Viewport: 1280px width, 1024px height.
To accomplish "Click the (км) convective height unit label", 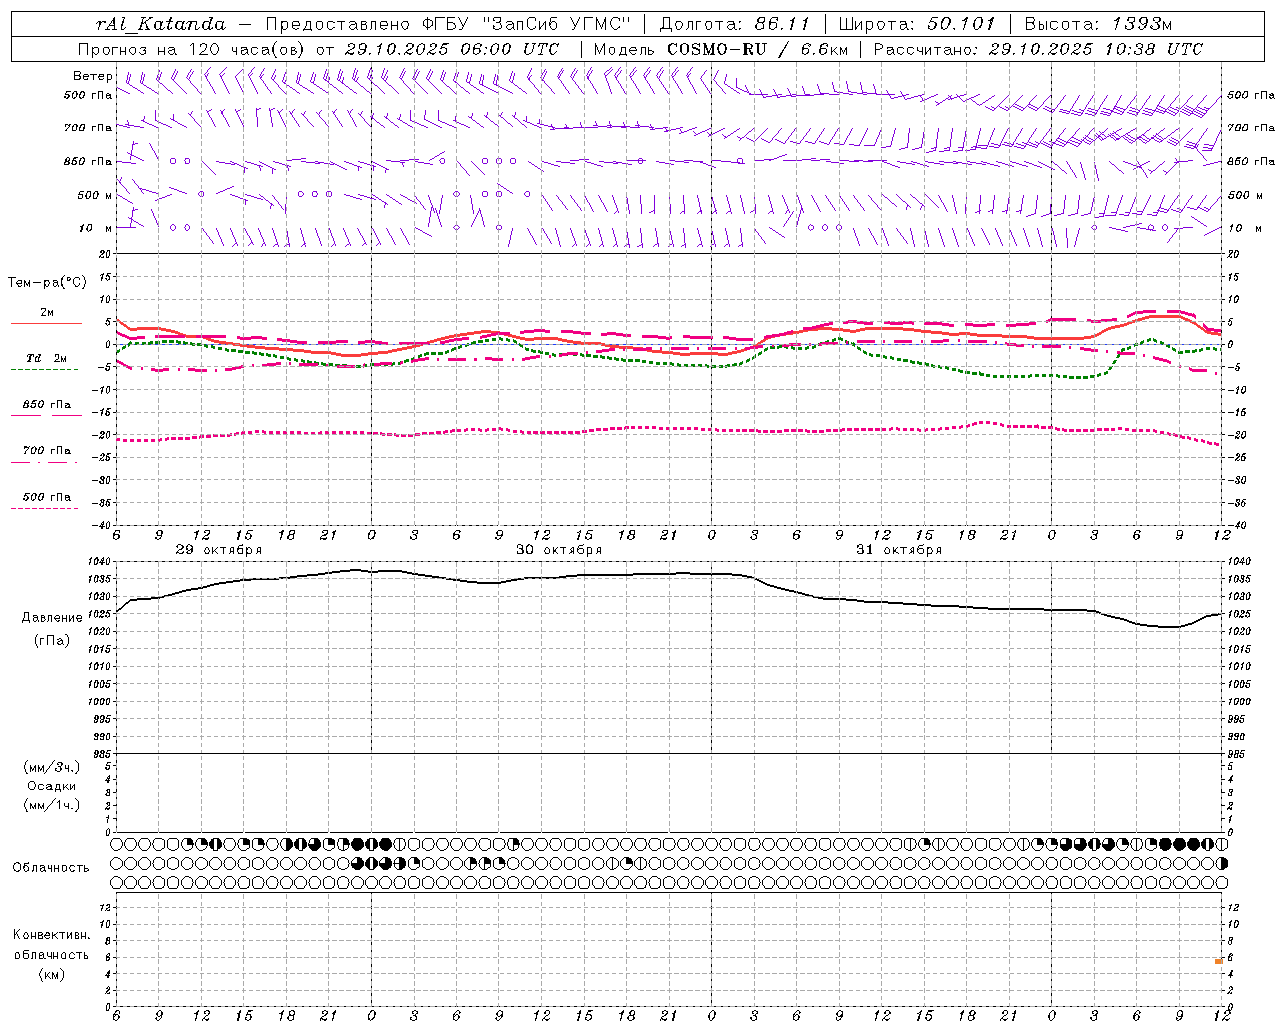I will 52,974.
